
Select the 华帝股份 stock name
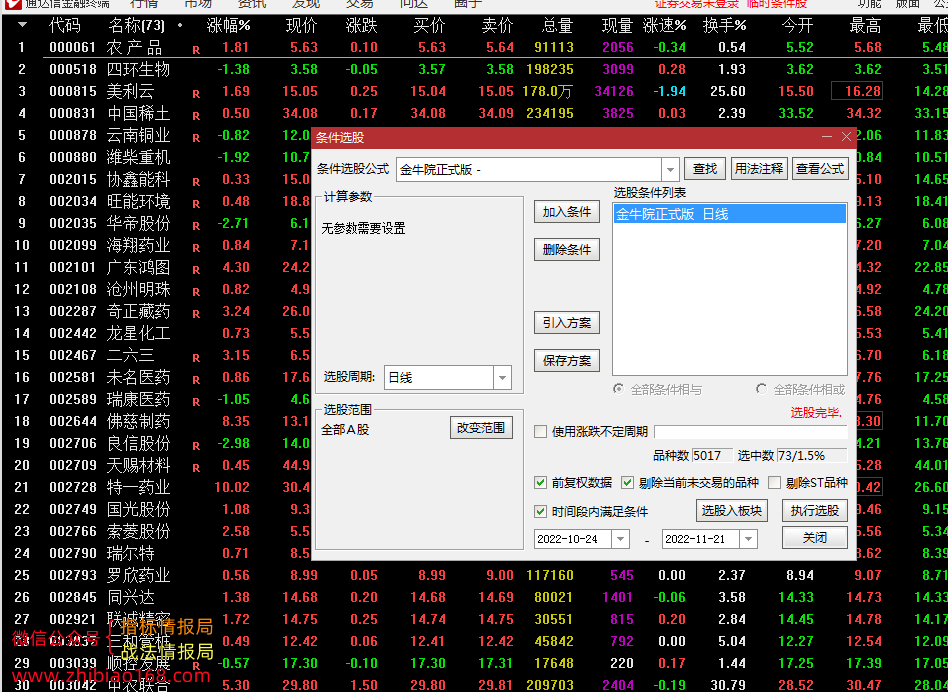pos(138,224)
